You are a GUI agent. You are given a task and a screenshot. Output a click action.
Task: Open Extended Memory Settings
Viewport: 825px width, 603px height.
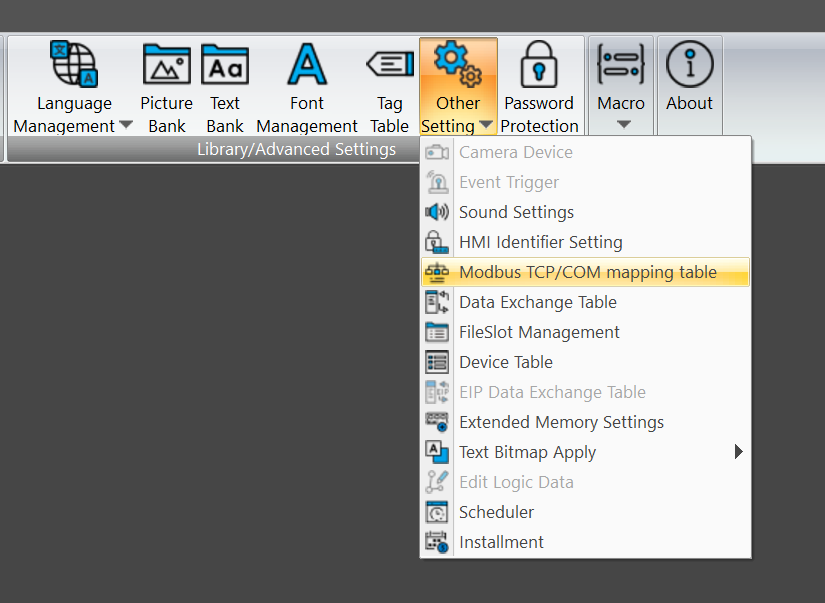tap(561, 422)
